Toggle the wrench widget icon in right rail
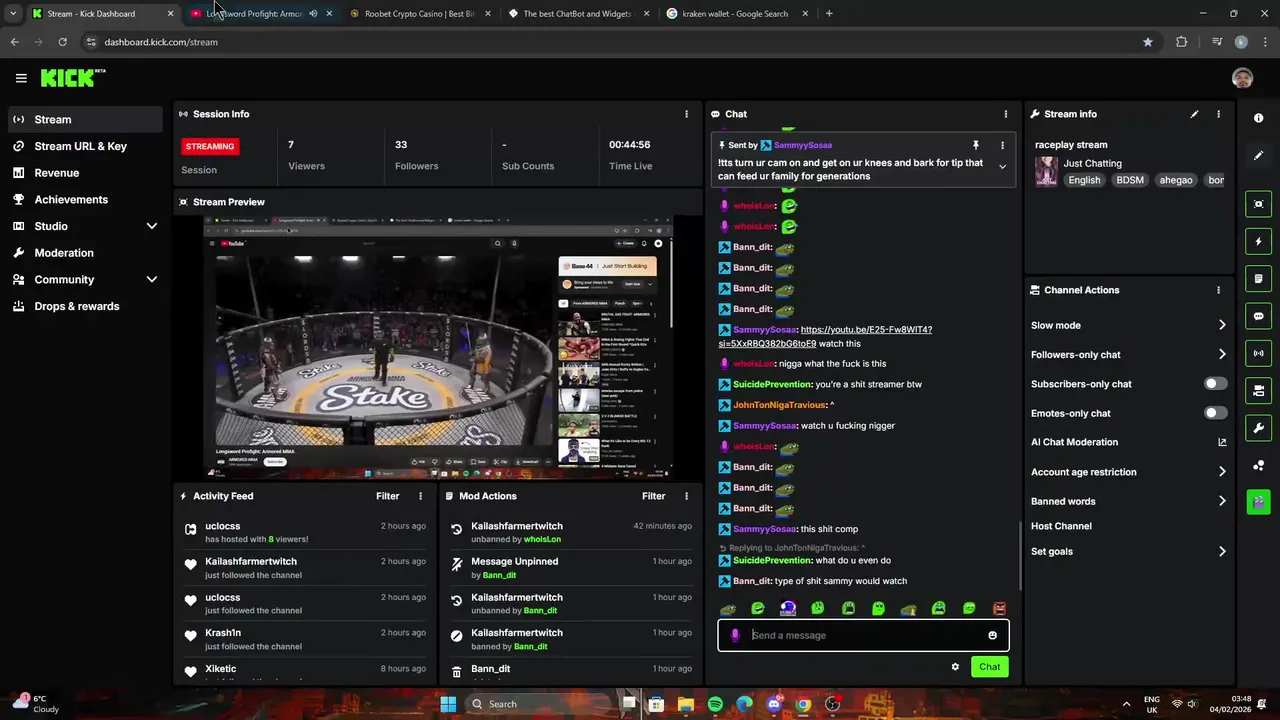The height and width of the screenshot is (720, 1280). tap(1258, 428)
